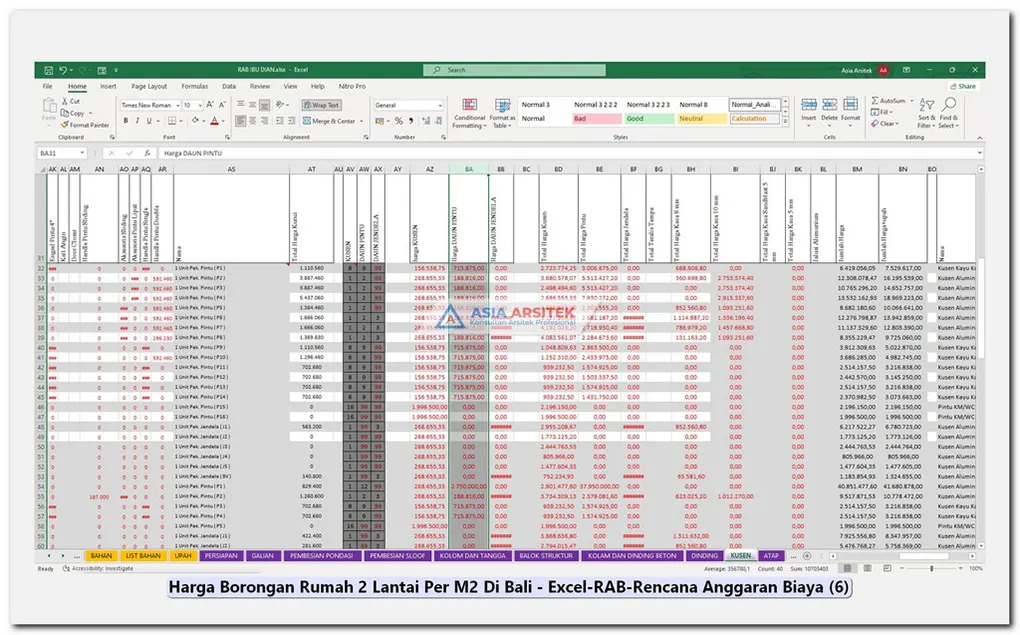
Task: Click the Share button
Action: tap(963, 87)
